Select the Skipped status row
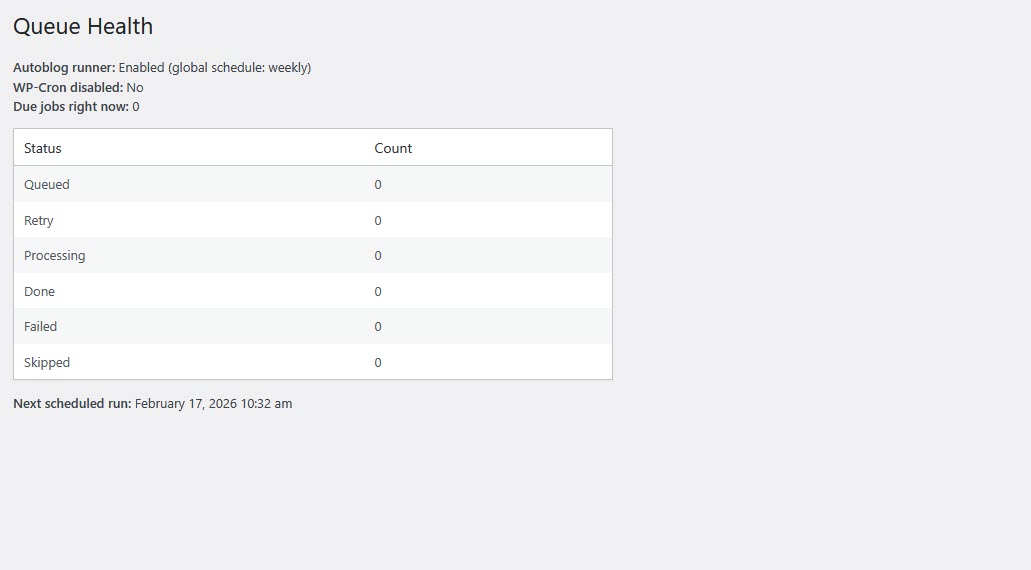Image resolution: width=1031 pixels, height=570 pixels. point(47,363)
